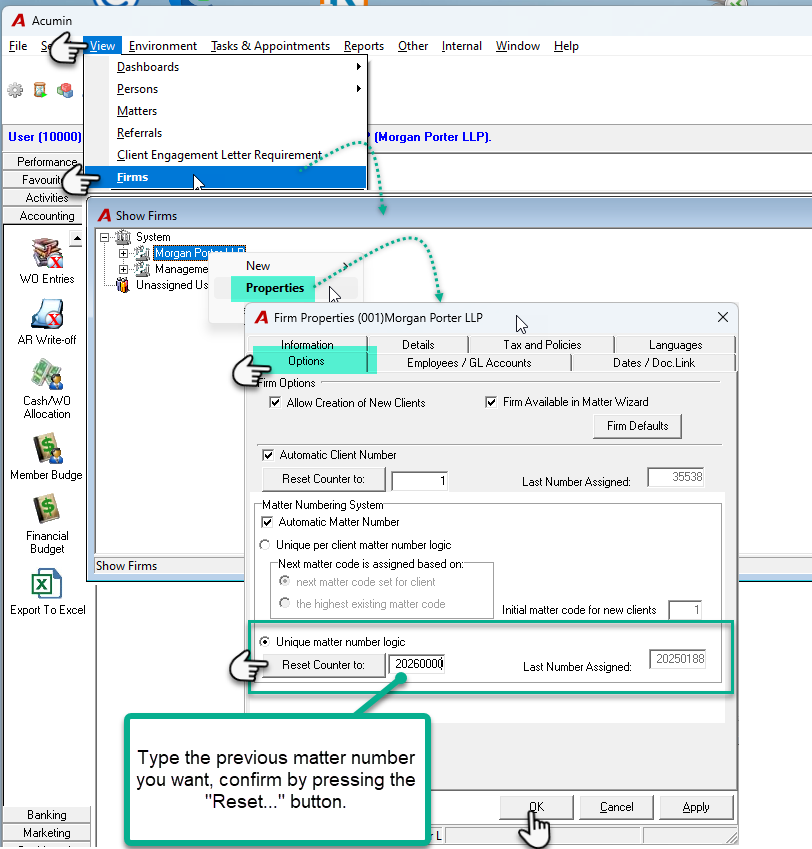Choose Firms from the View menu
This screenshot has height=849, width=812.
pyautogui.click(x=225, y=177)
